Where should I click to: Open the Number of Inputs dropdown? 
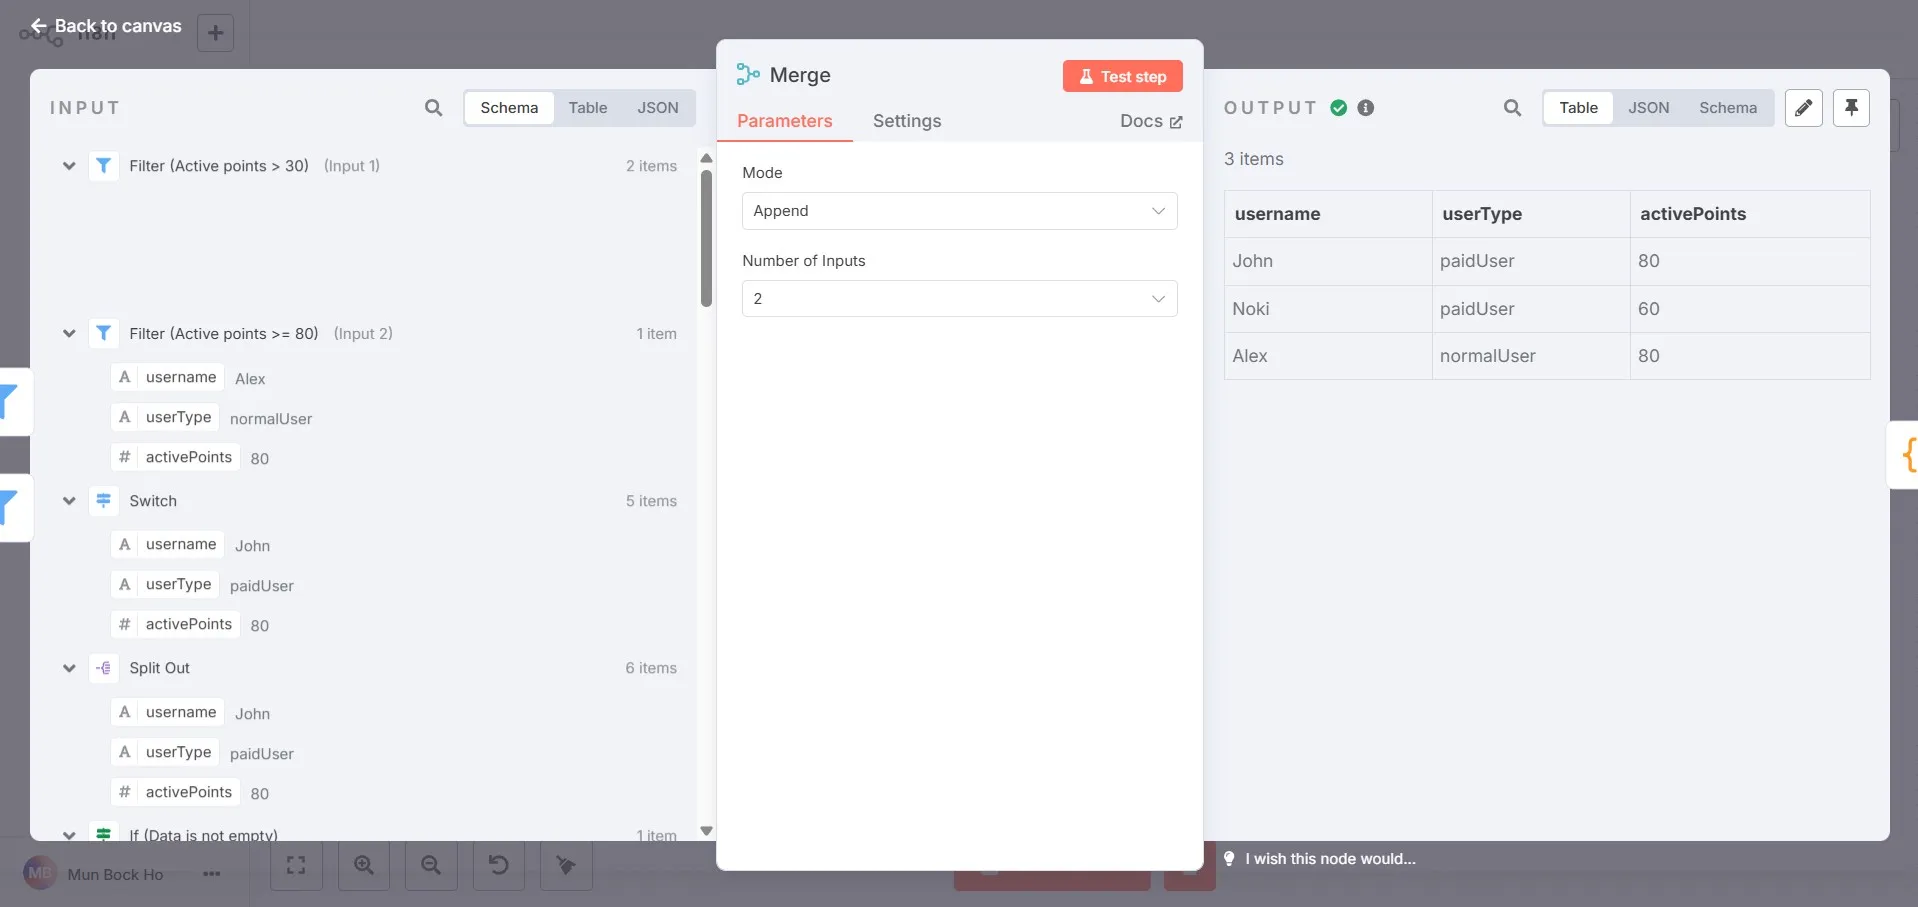(x=959, y=299)
